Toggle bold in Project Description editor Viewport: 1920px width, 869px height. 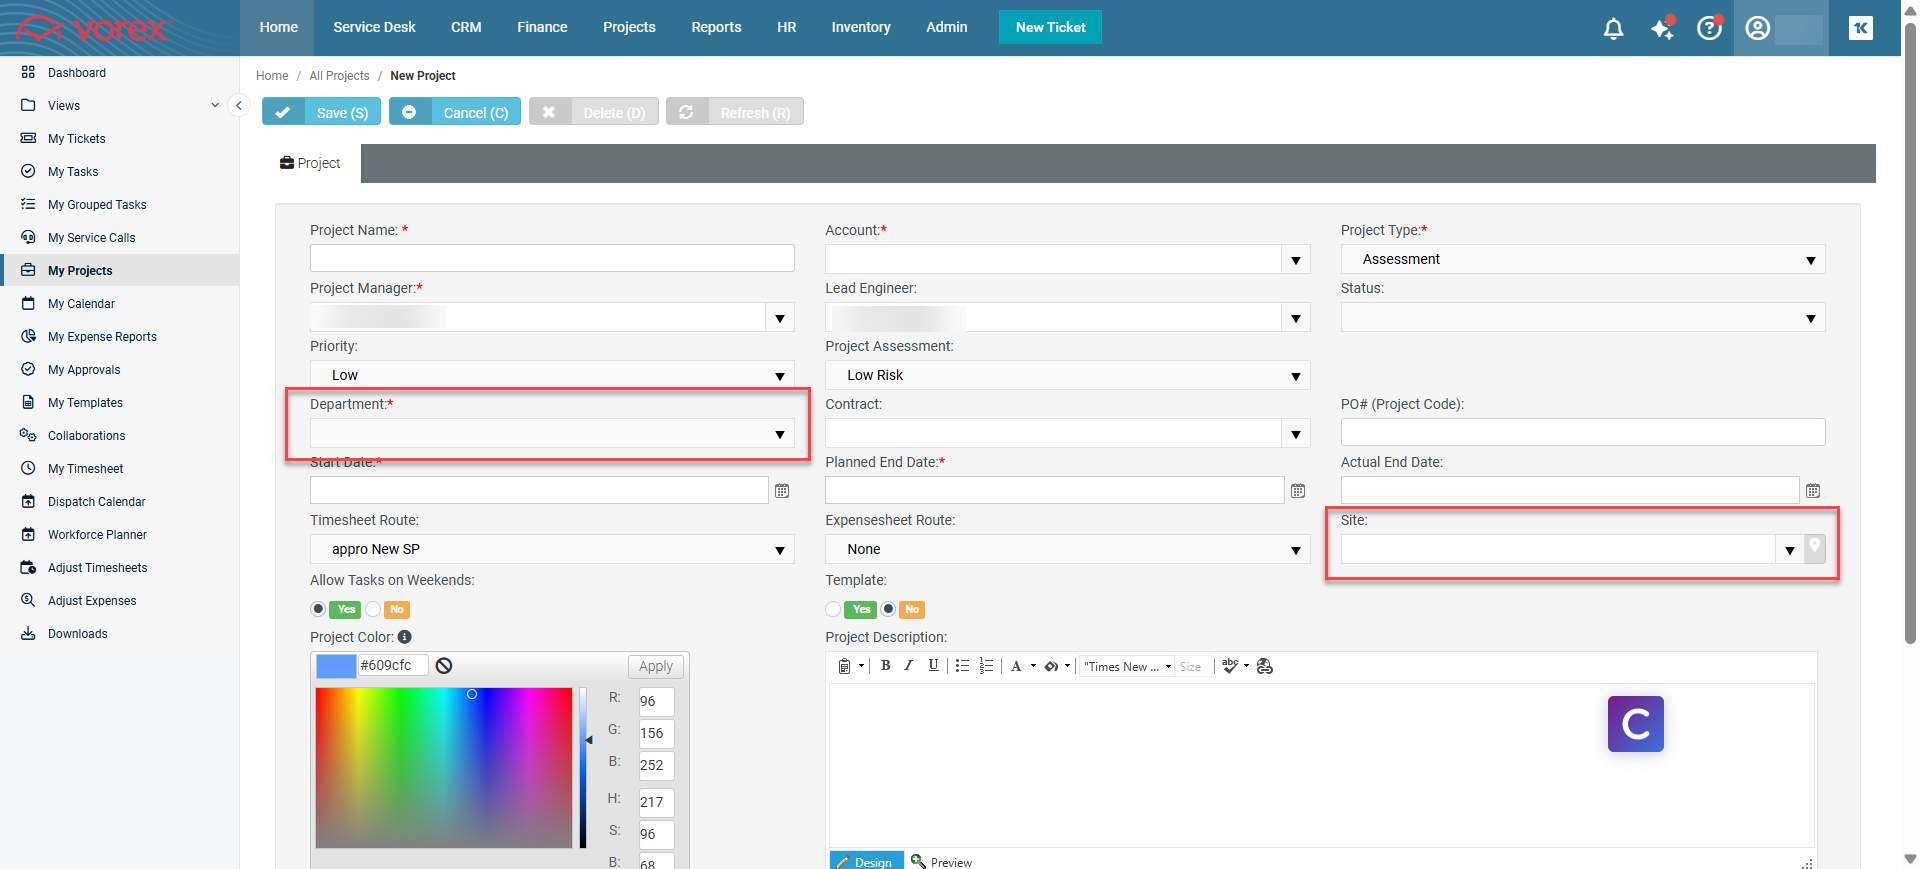coord(885,666)
